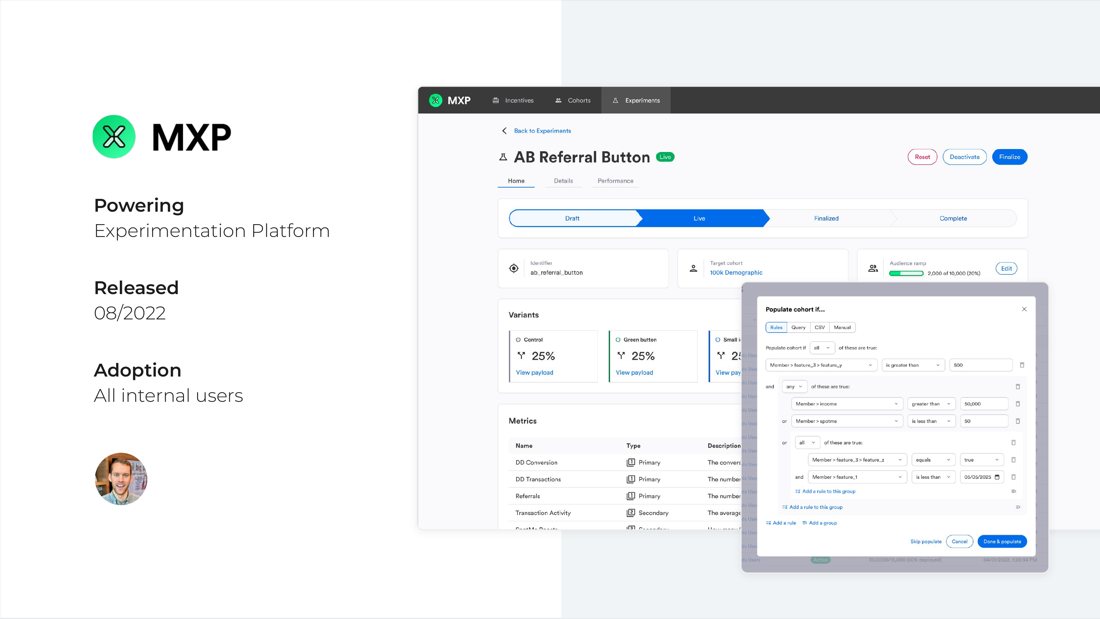Open the Experiments tab in the navigation bar
This screenshot has height=619, width=1100.
click(x=636, y=100)
